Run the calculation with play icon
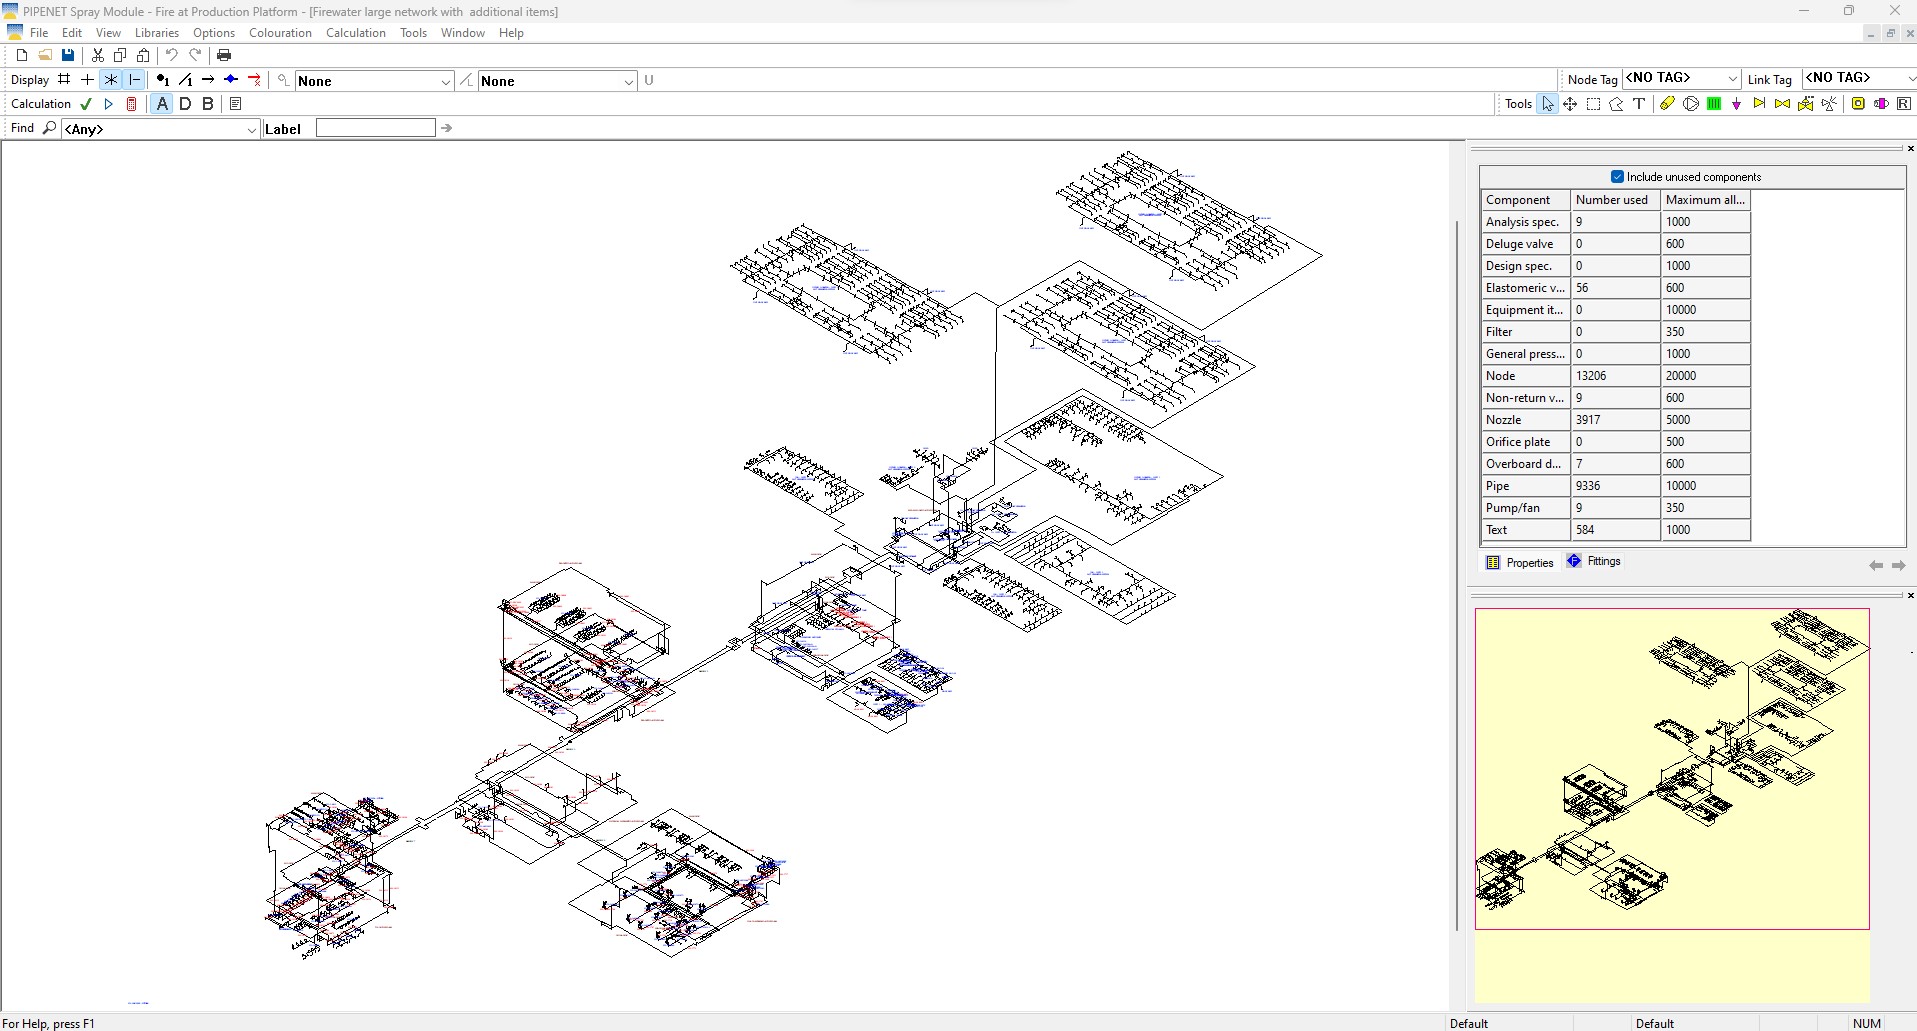Screen dimensions: 1917x1031 tap(109, 104)
